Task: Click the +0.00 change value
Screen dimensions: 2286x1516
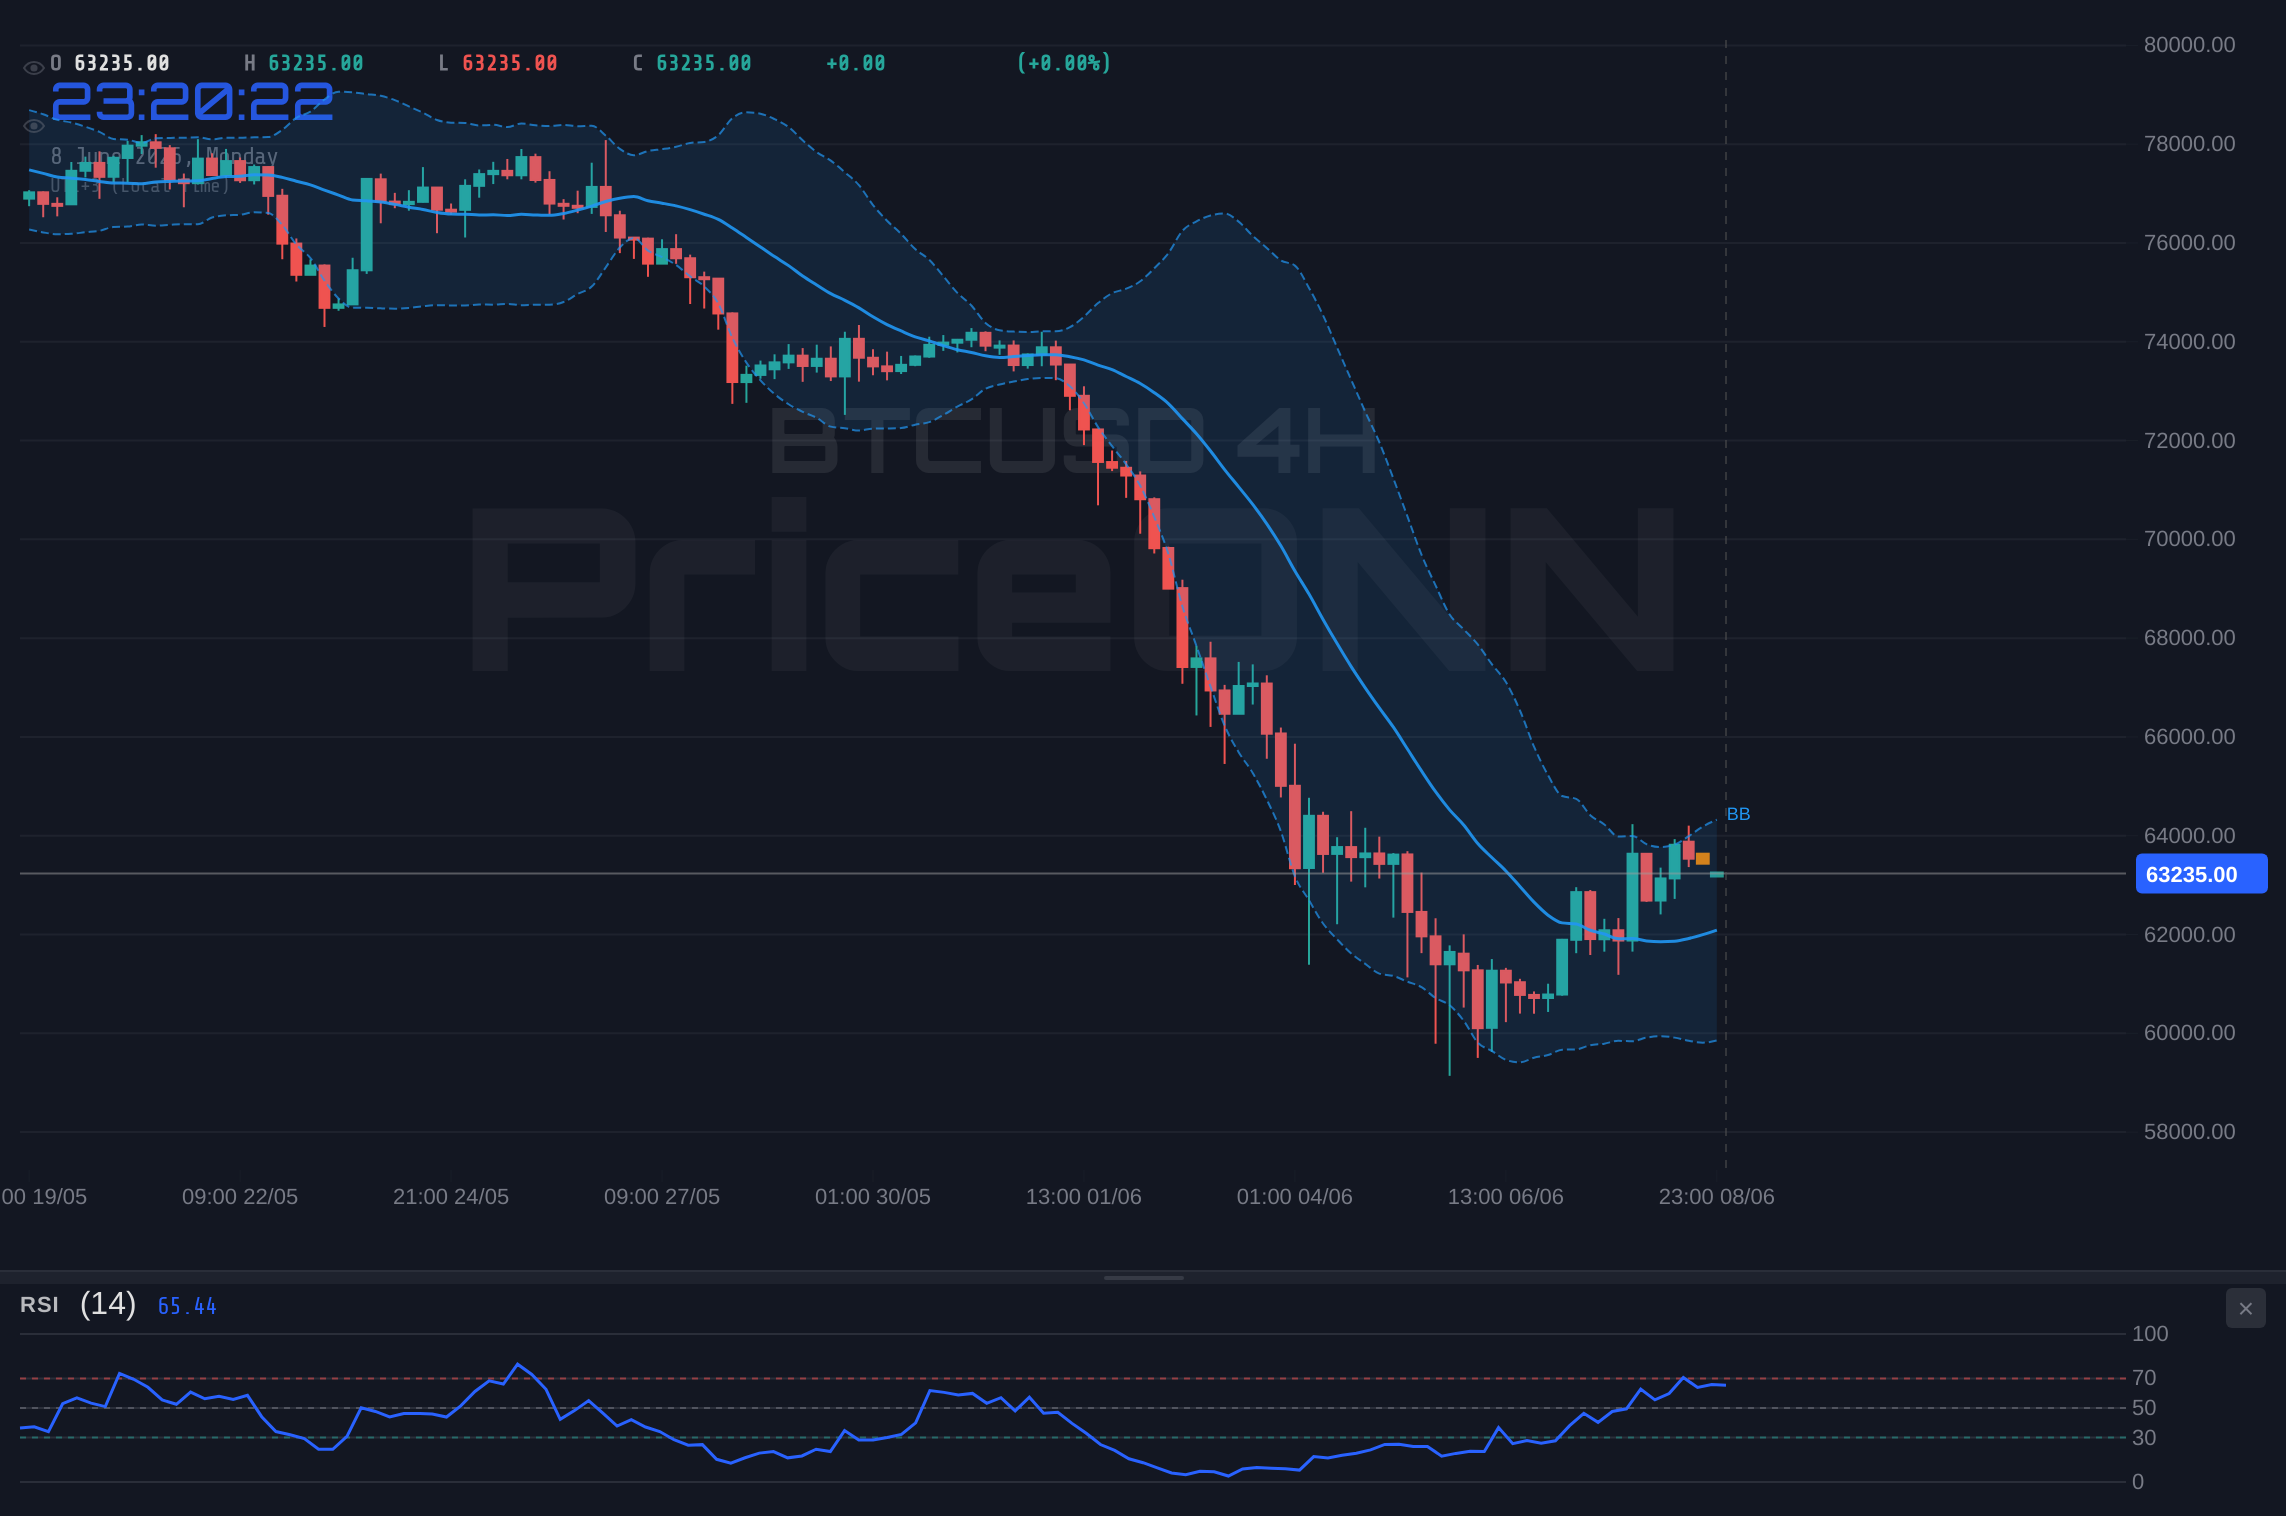Action: click(x=856, y=63)
